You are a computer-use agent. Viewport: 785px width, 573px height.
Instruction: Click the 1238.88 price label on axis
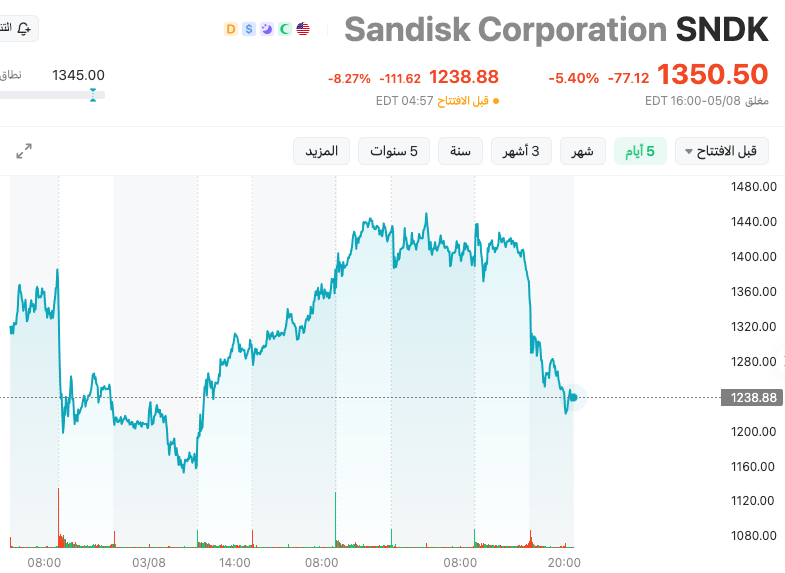pos(751,397)
